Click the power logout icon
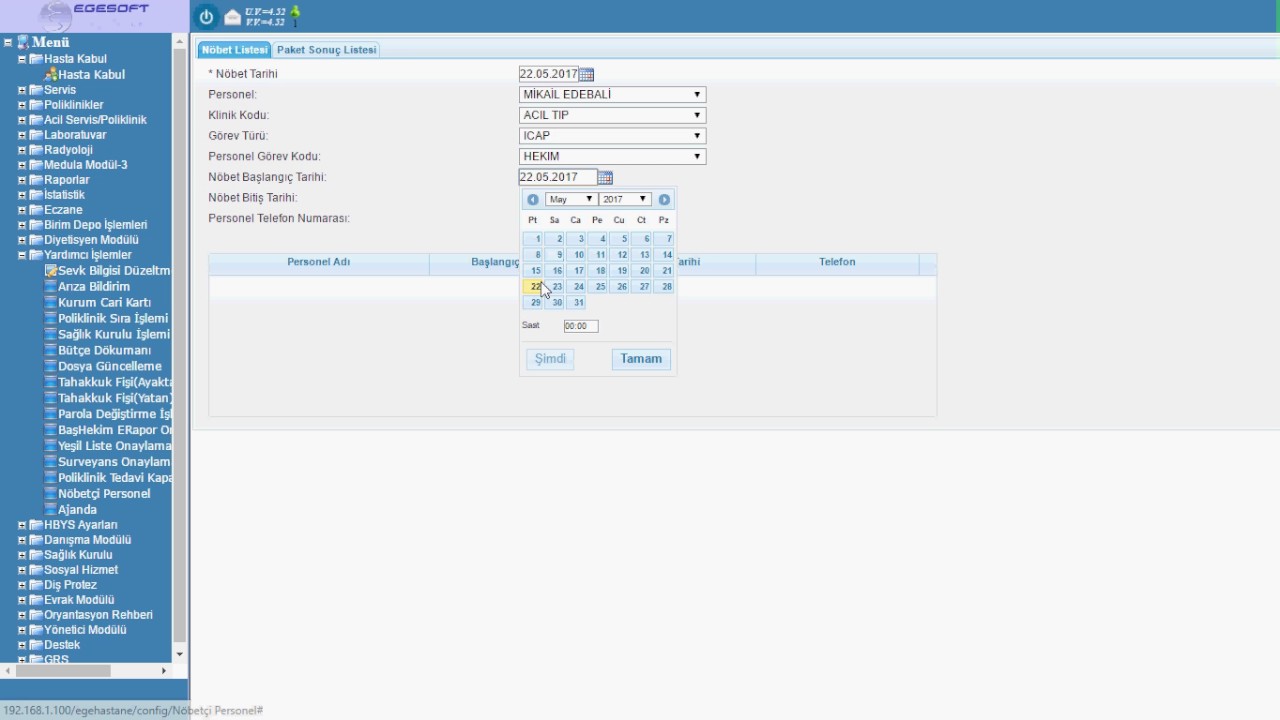 tap(206, 16)
